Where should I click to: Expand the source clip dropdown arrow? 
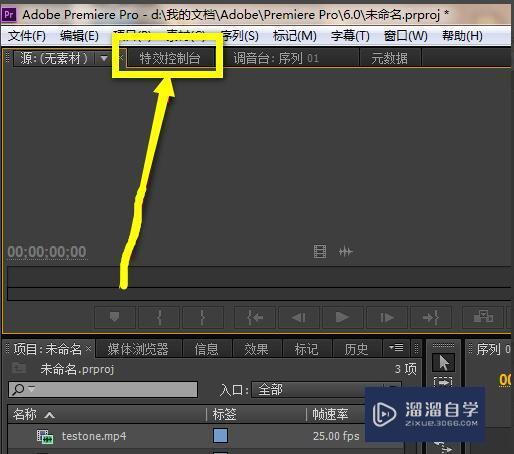[x=104, y=59]
